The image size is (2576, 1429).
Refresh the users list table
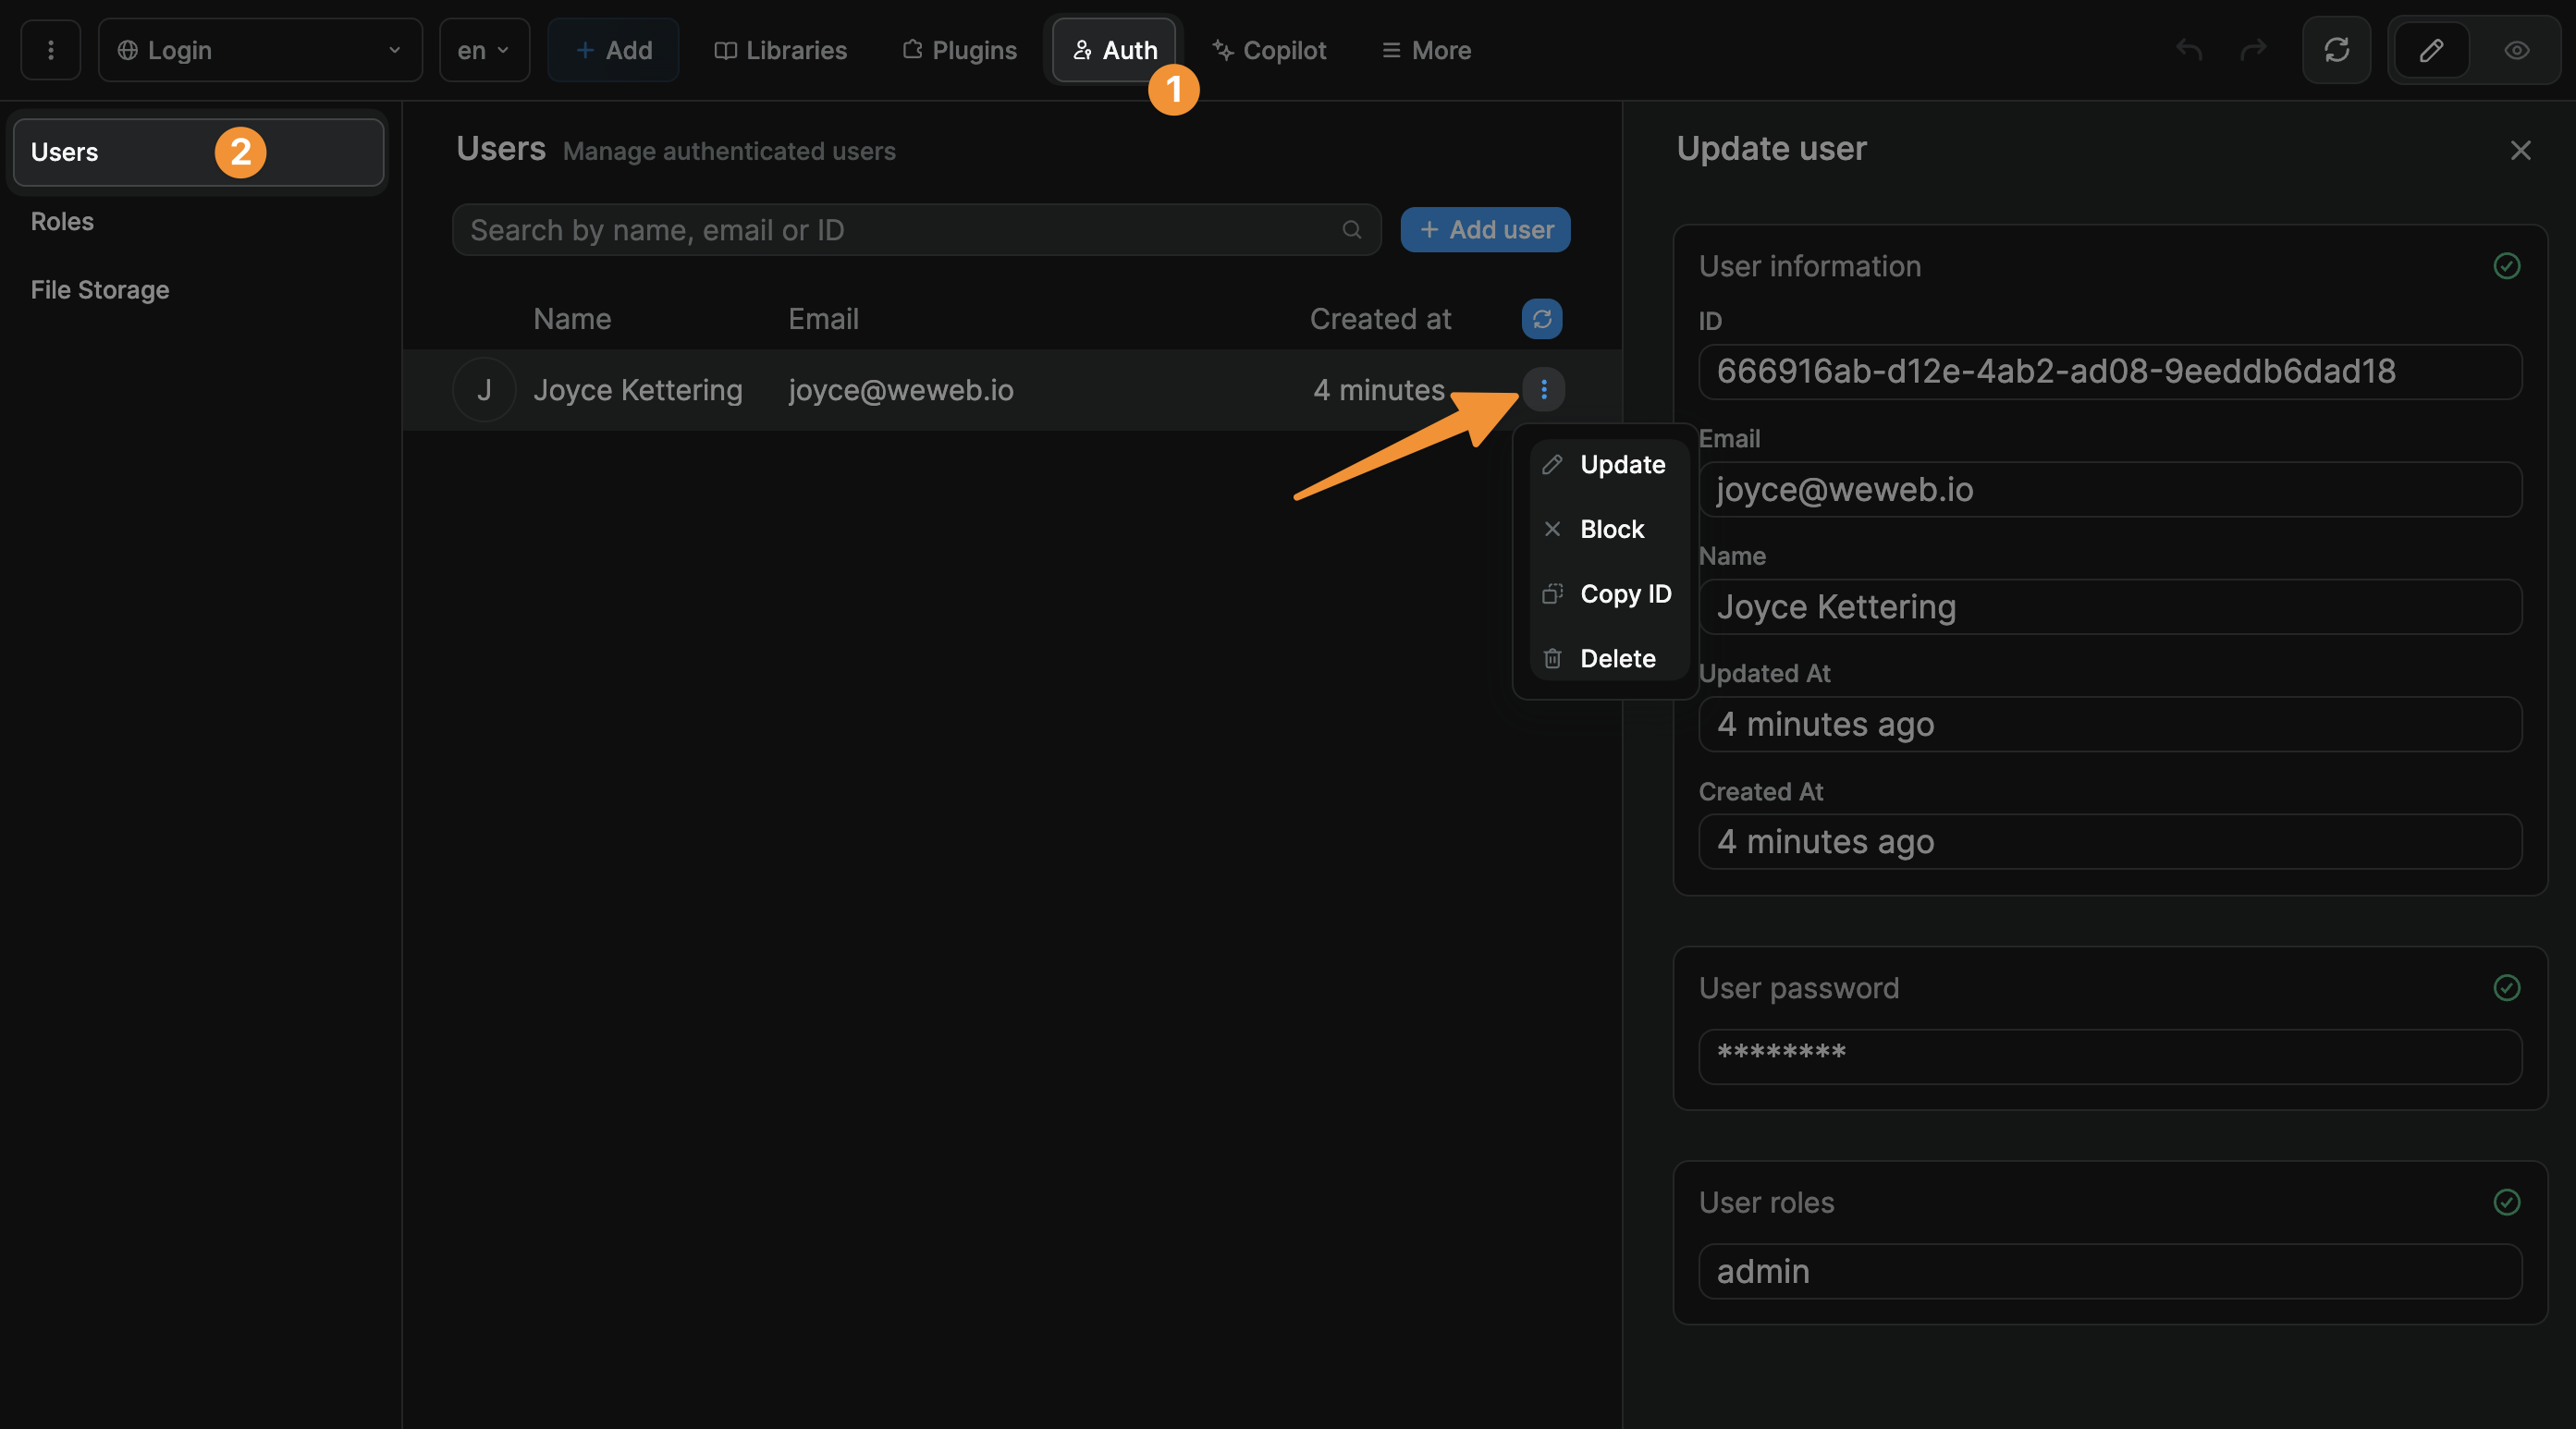[x=1541, y=319]
